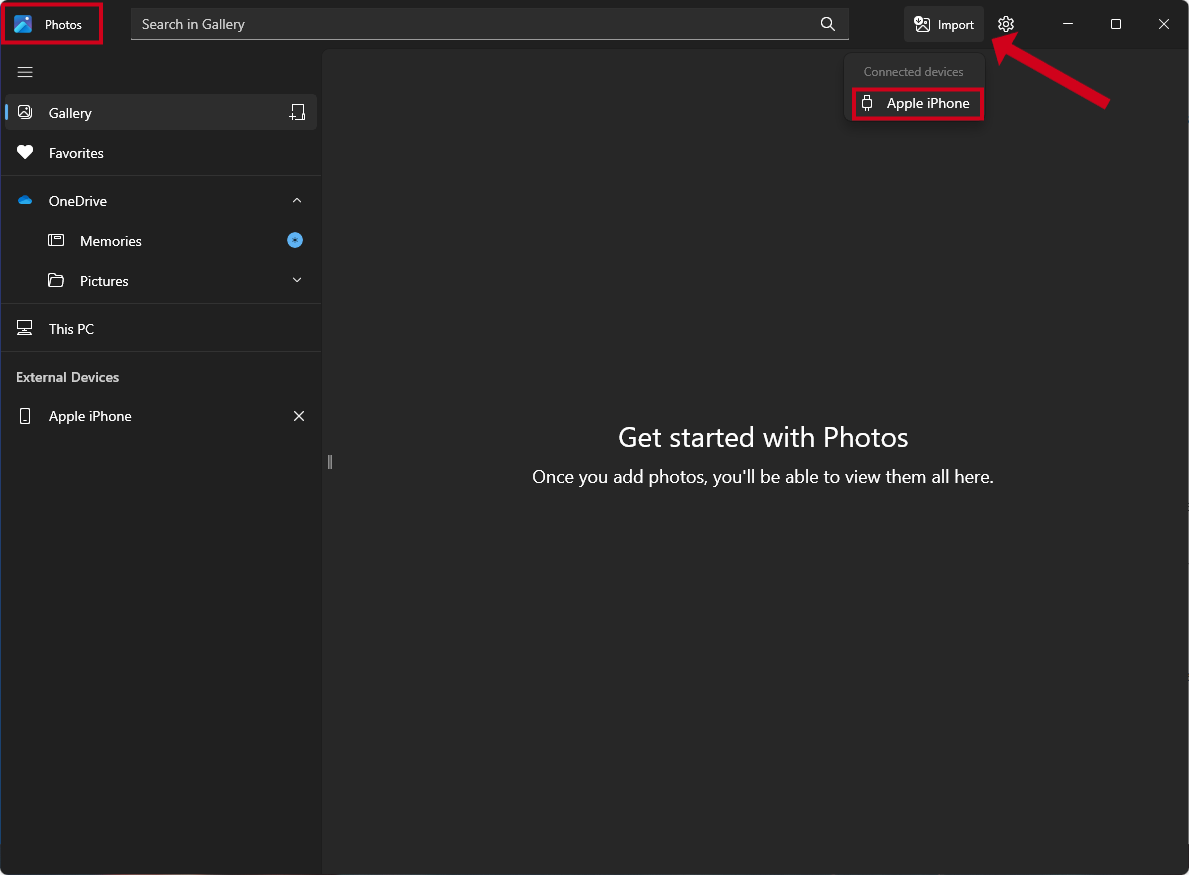Open the Gallery view
The height and width of the screenshot is (875, 1189).
161,112
